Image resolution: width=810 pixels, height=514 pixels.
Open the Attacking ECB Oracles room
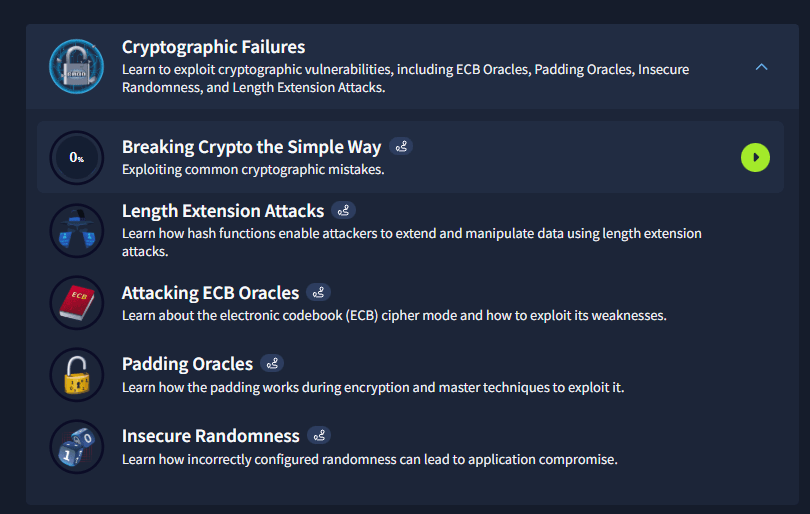[x=210, y=293]
